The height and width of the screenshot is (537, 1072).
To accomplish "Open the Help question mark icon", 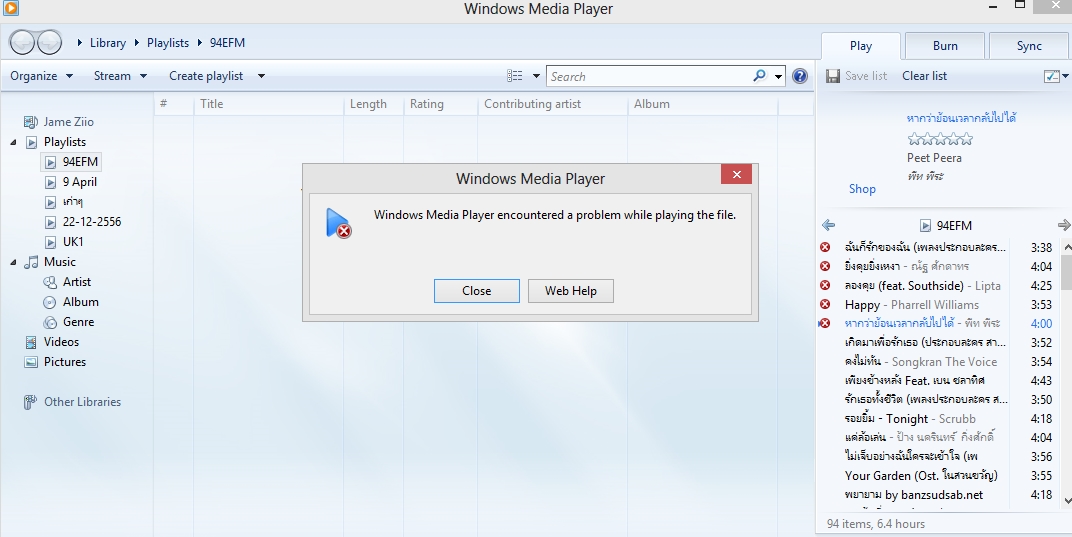I will (x=800, y=76).
